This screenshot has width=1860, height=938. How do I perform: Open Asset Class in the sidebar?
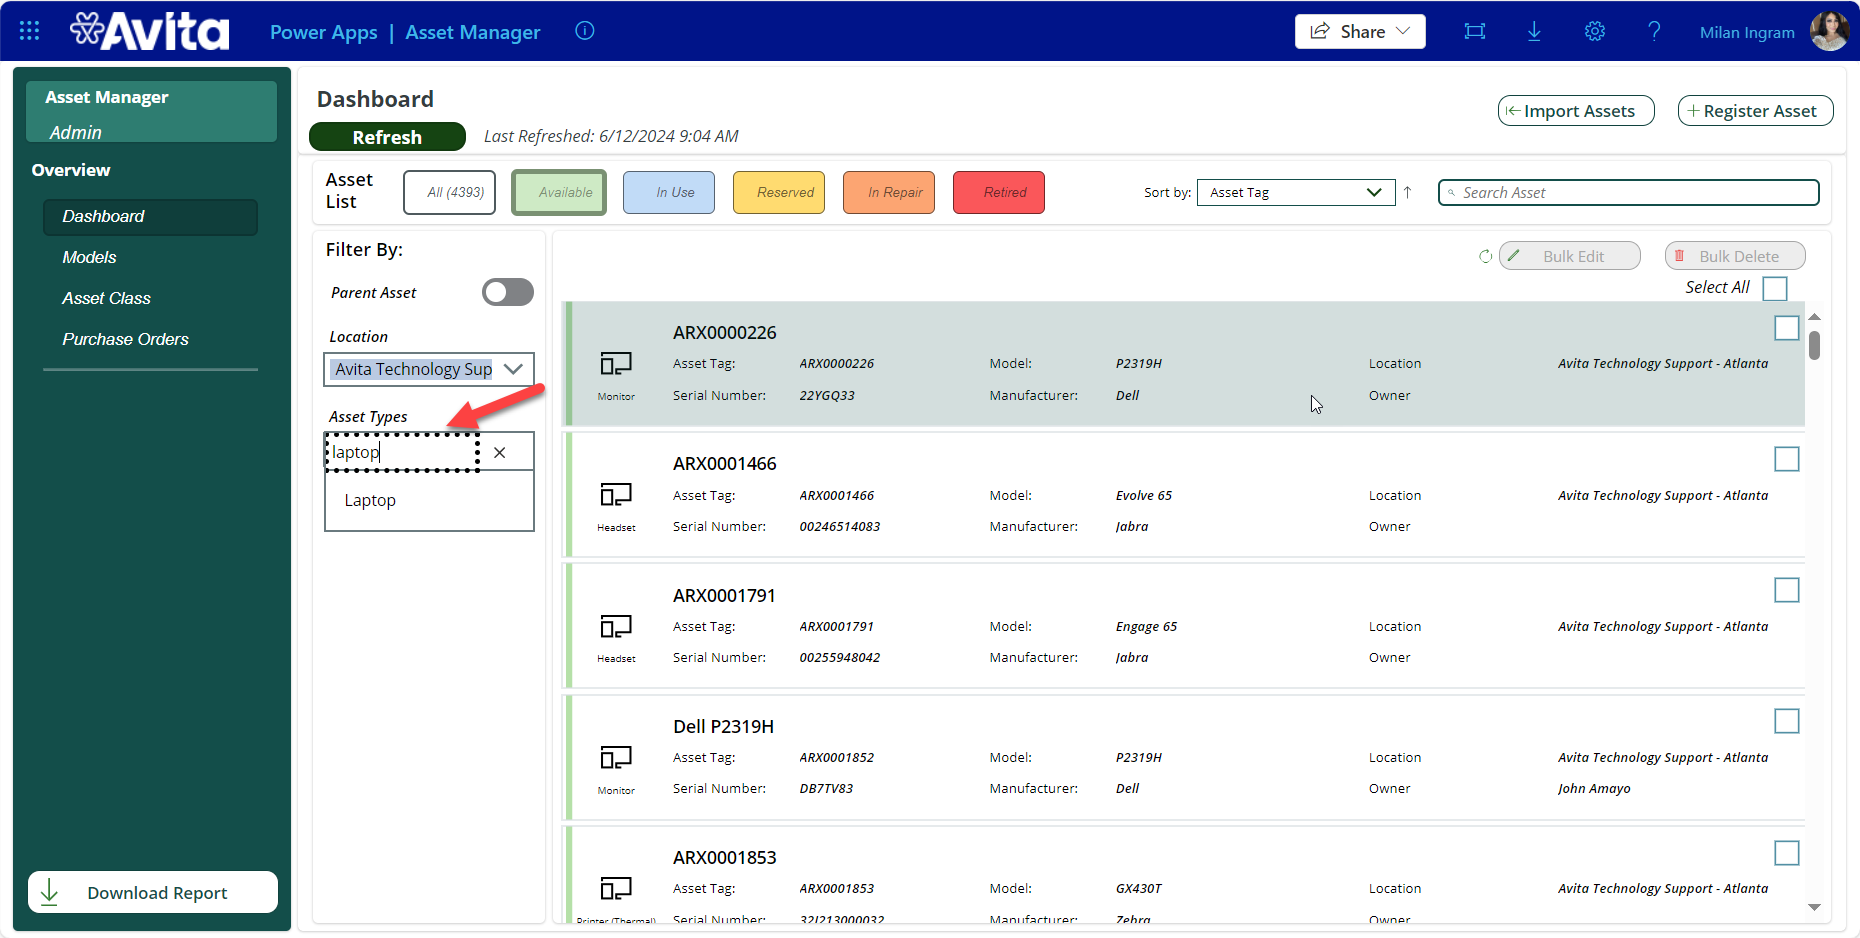(106, 298)
